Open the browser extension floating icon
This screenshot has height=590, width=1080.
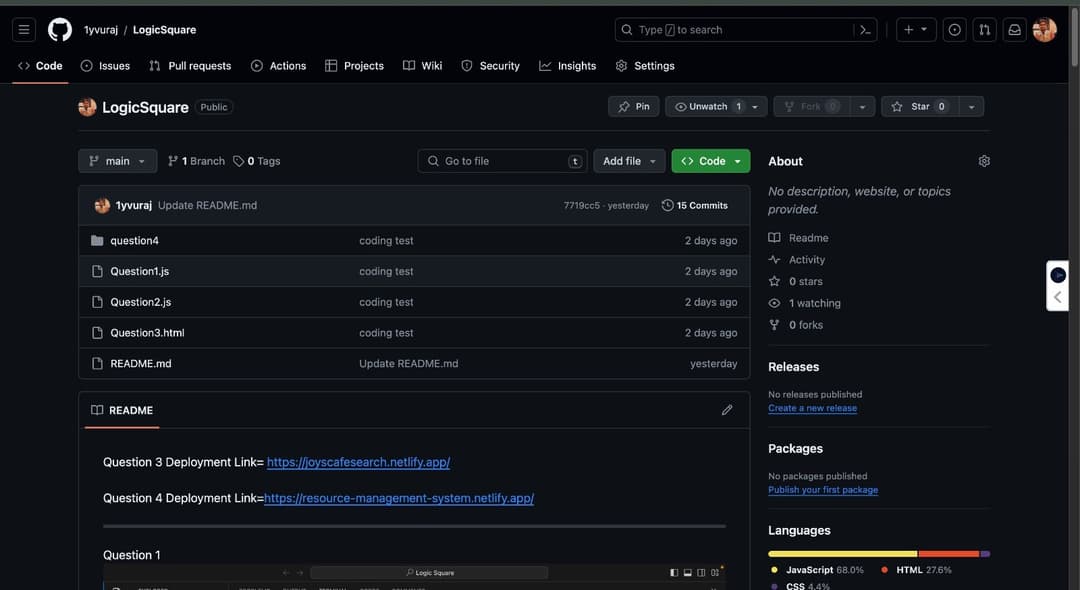[1058, 275]
